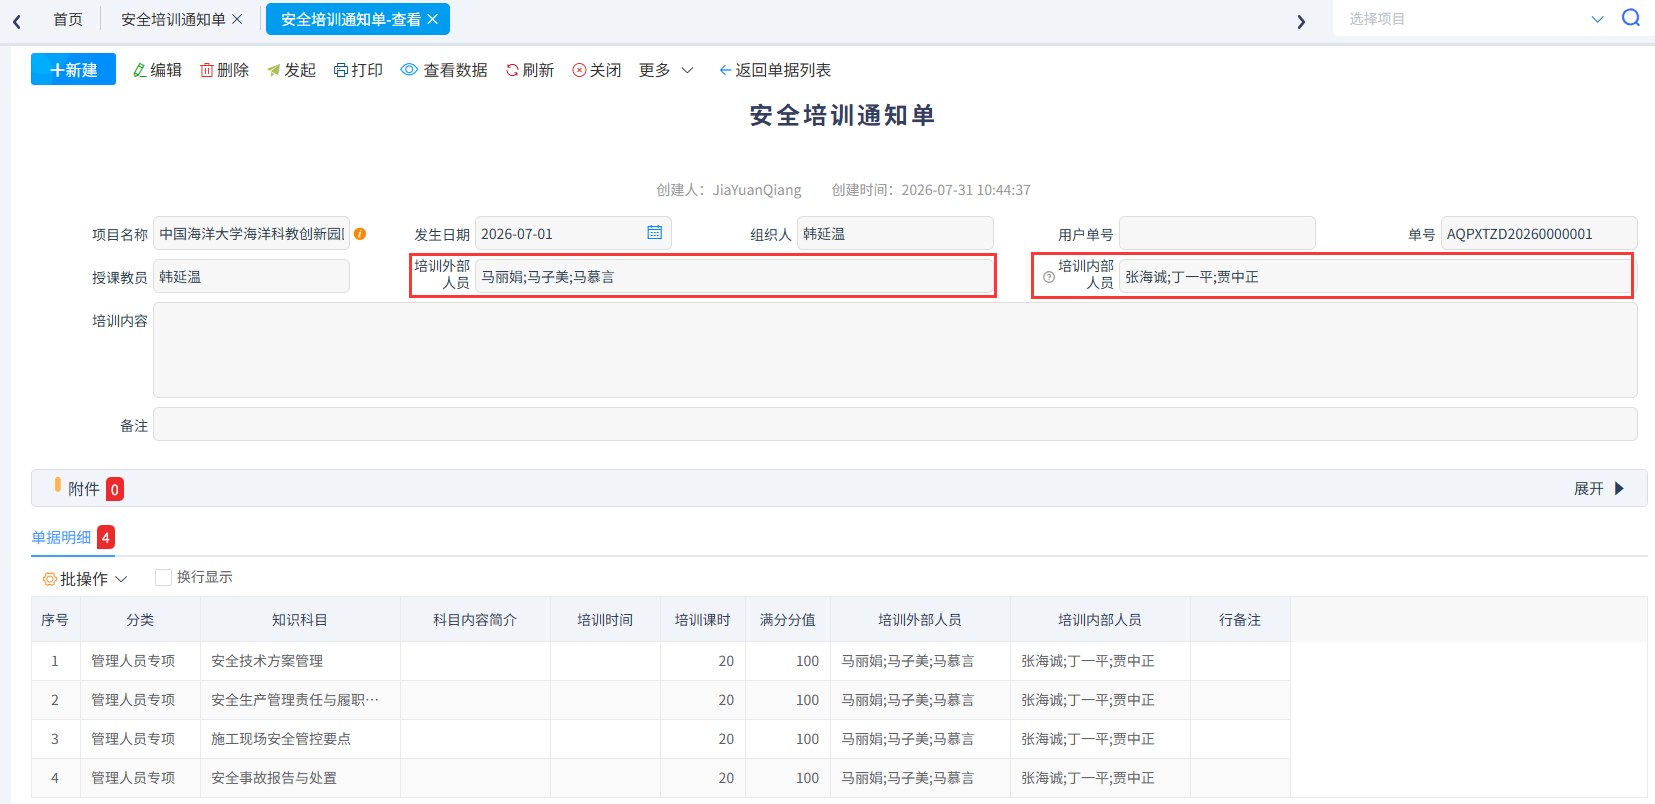Click the 单号 field AQPXTZD20260000001
Viewport: 1655px width, 804px height.
pyautogui.click(x=1539, y=234)
